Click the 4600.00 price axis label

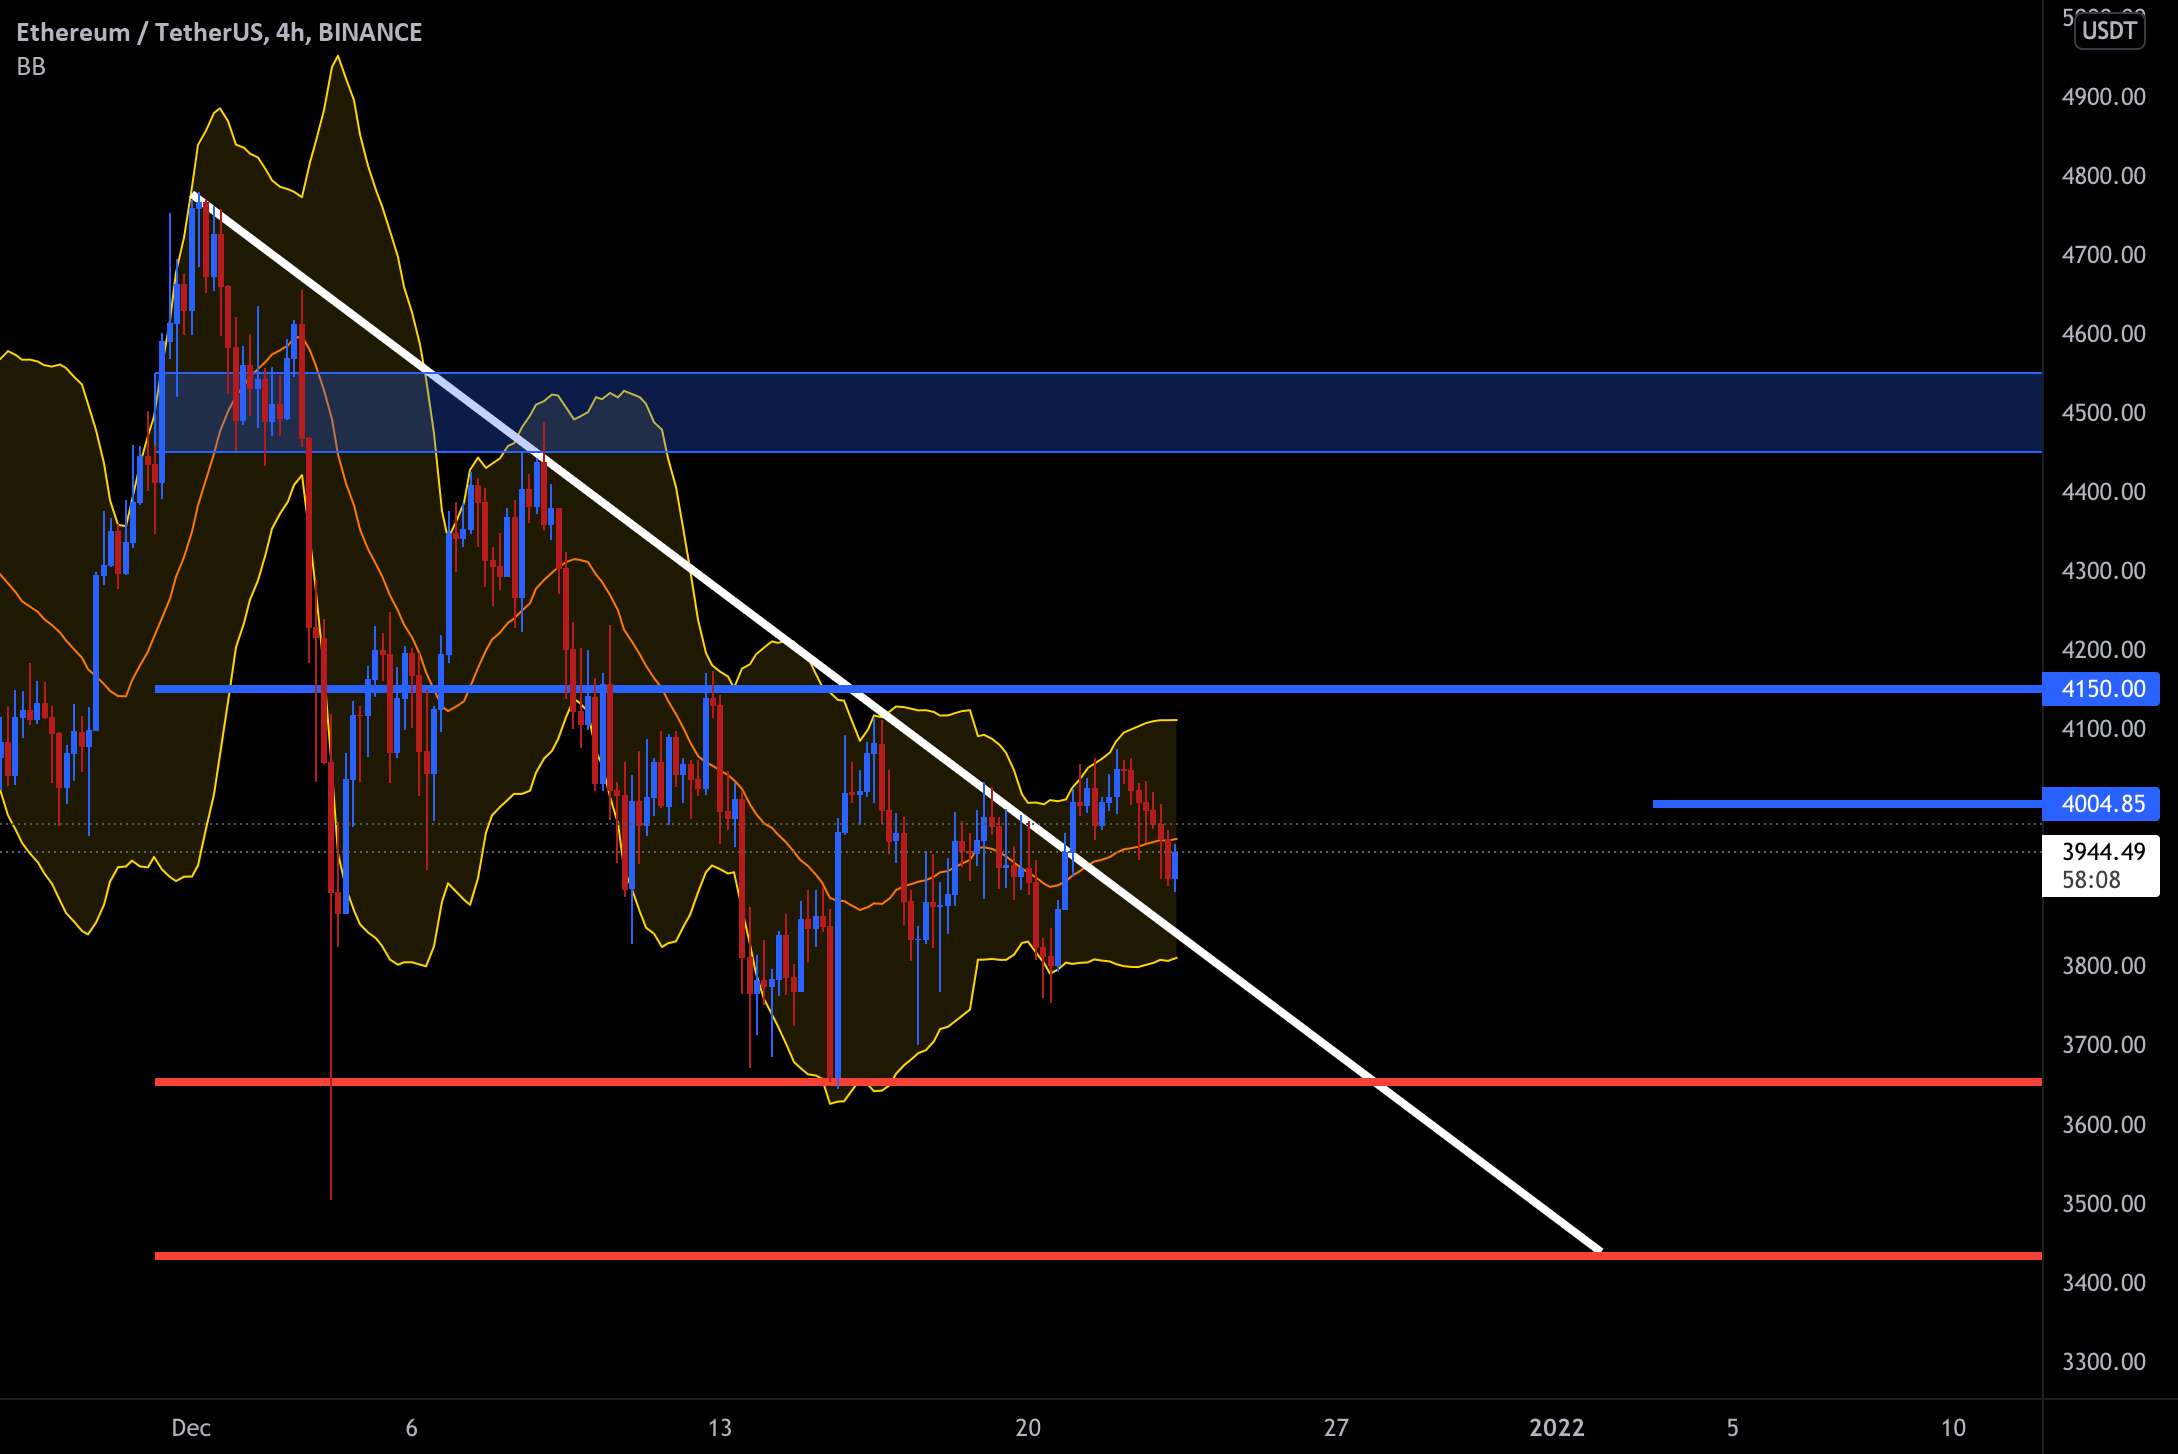click(x=2103, y=334)
